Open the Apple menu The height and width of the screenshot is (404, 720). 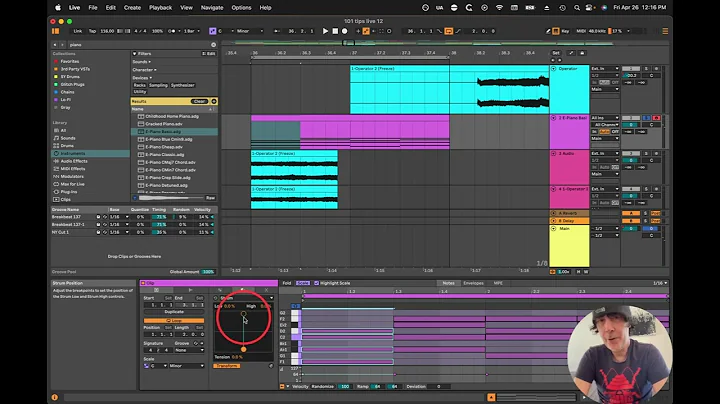[x=58, y=8]
